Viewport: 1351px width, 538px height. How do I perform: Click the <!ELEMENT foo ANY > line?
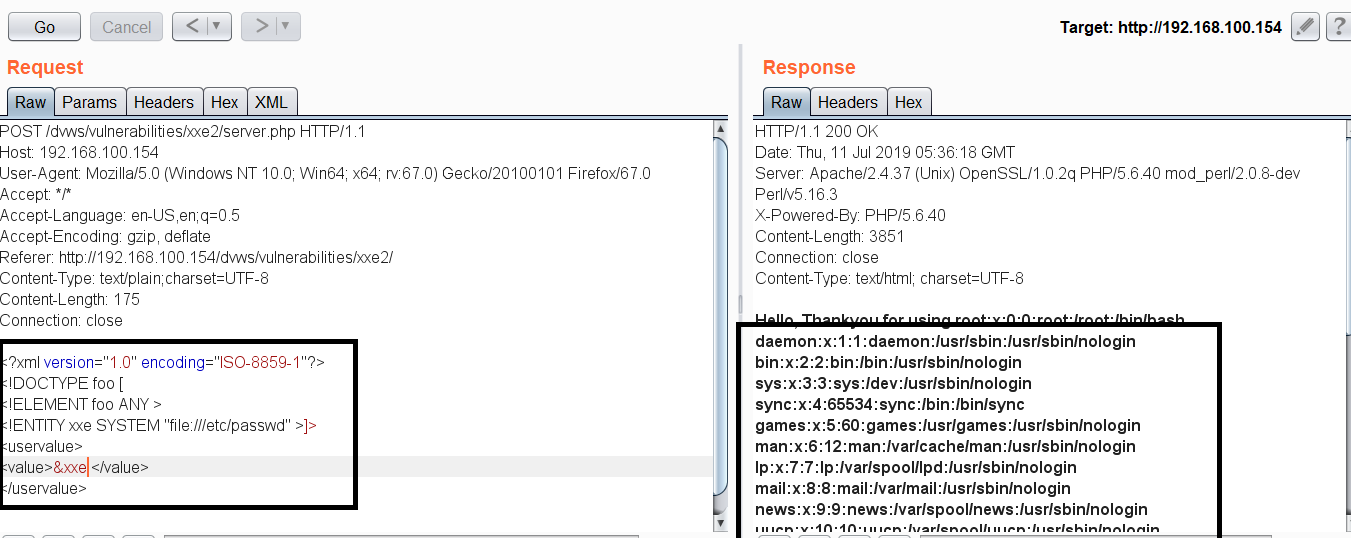[x=81, y=405]
